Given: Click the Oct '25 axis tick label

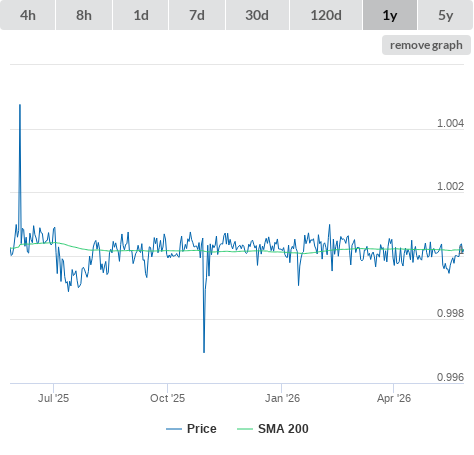Looking at the screenshot, I should click(x=167, y=398).
